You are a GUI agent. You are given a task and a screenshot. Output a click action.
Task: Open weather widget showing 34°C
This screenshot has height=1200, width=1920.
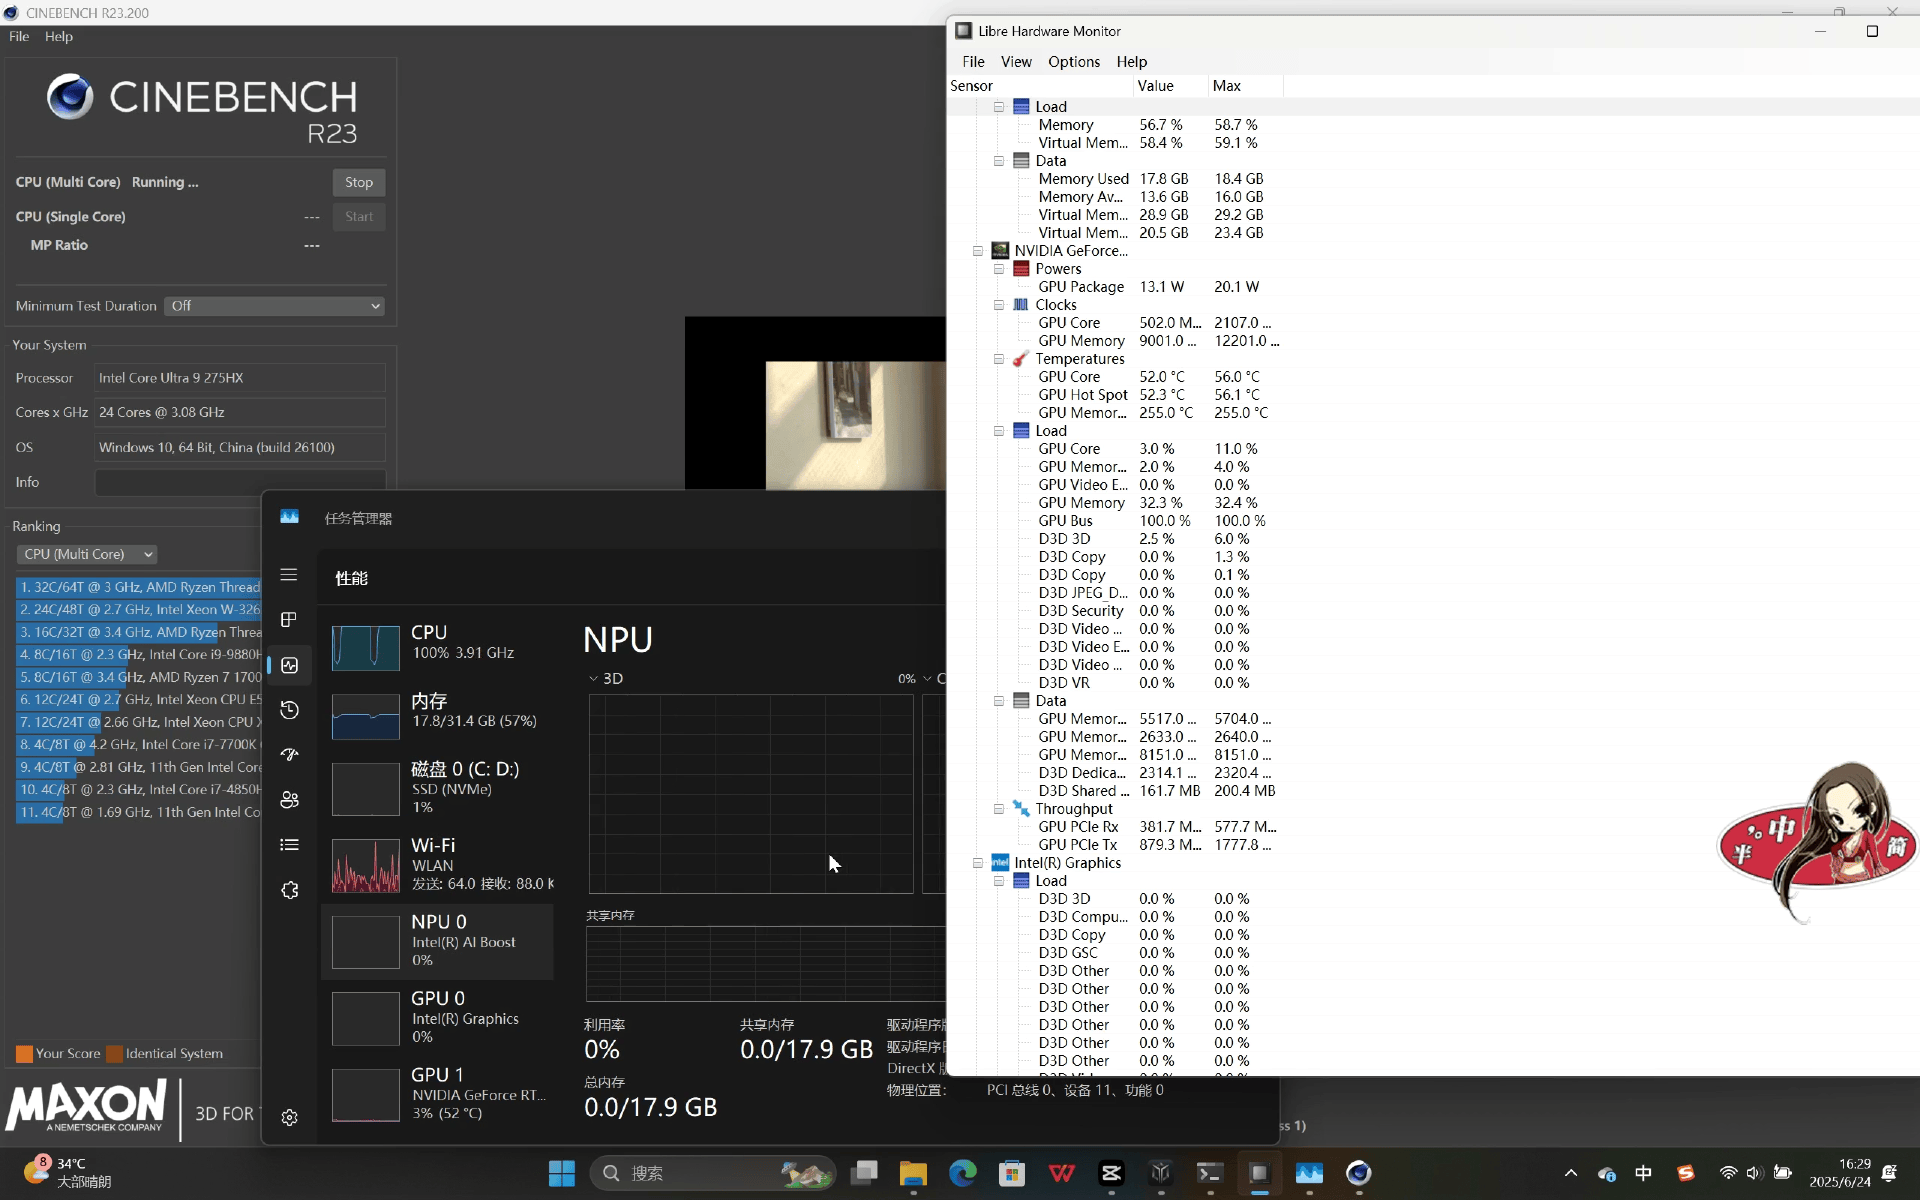[68, 1172]
